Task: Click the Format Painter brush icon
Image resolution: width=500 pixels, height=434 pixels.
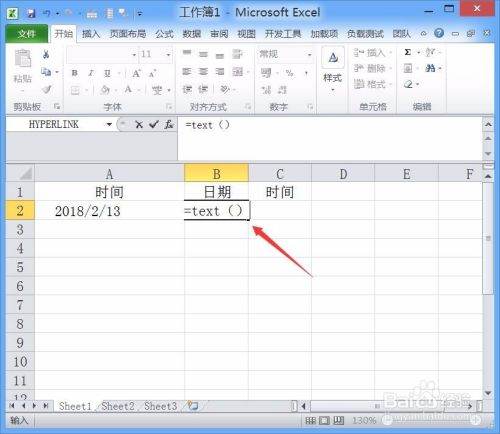Action: click(x=47, y=89)
